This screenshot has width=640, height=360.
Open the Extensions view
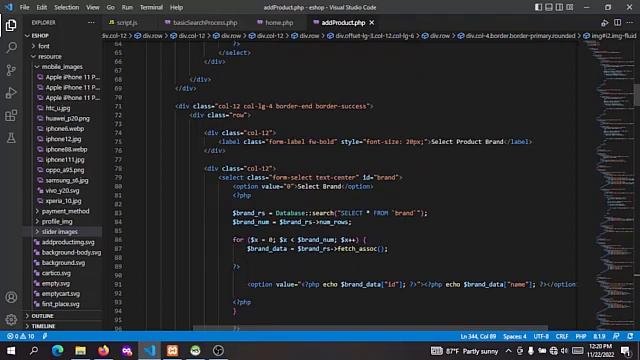coord(11,116)
